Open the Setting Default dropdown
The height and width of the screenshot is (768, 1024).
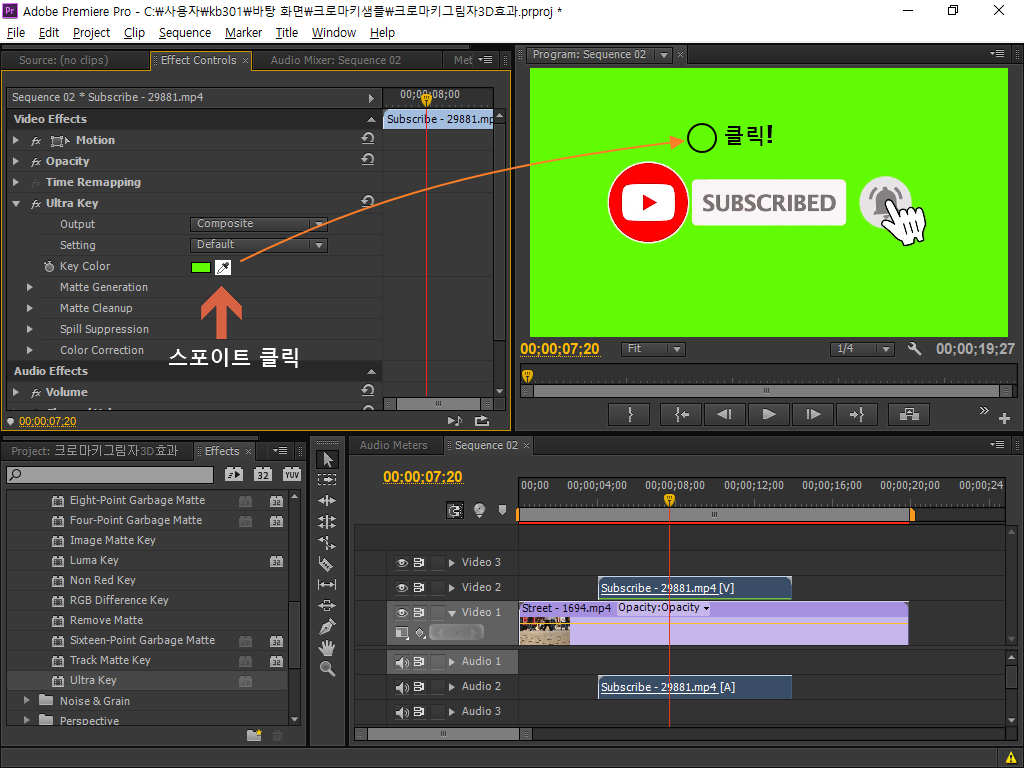coord(259,245)
